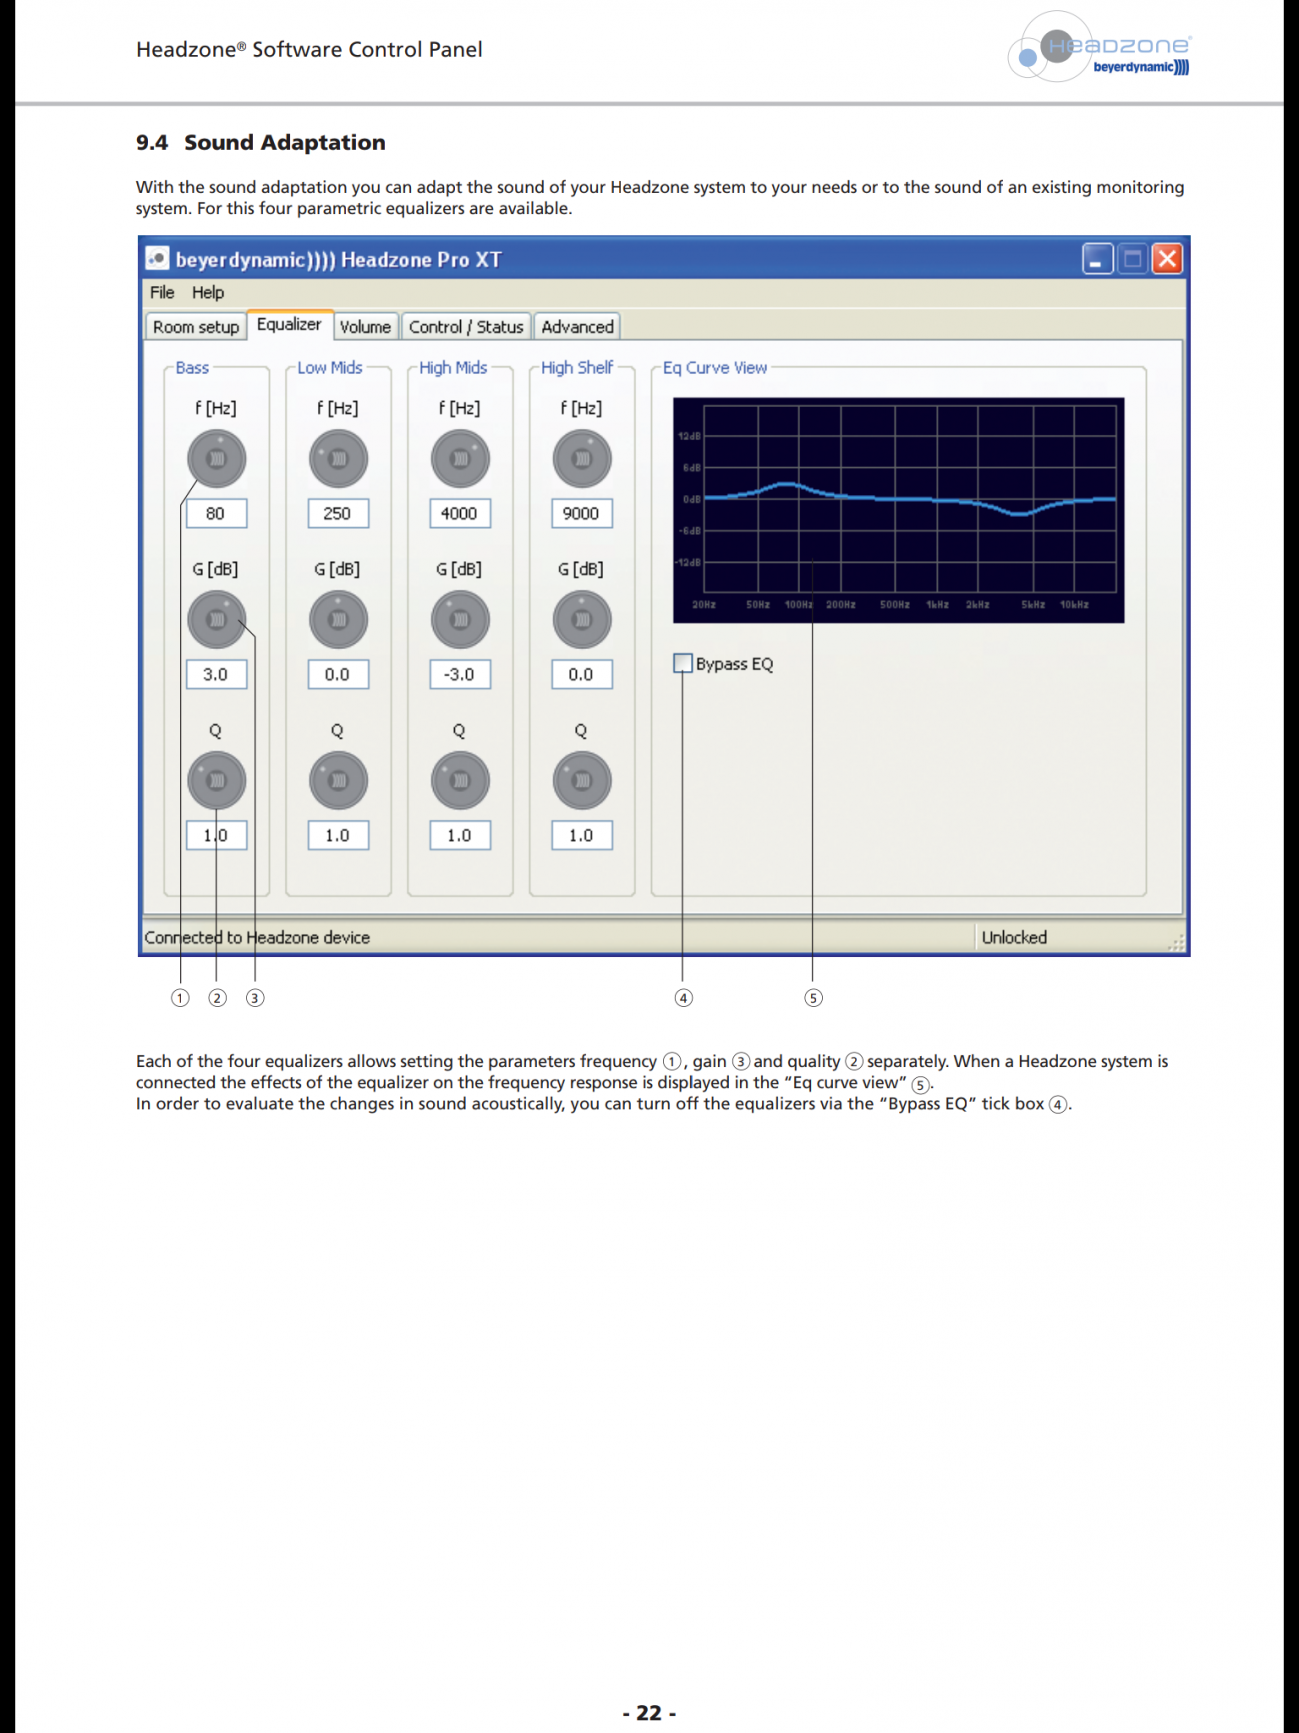The width and height of the screenshot is (1299, 1733).
Task: Turn the High Shelf frequency knob
Action: [x=582, y=459]
